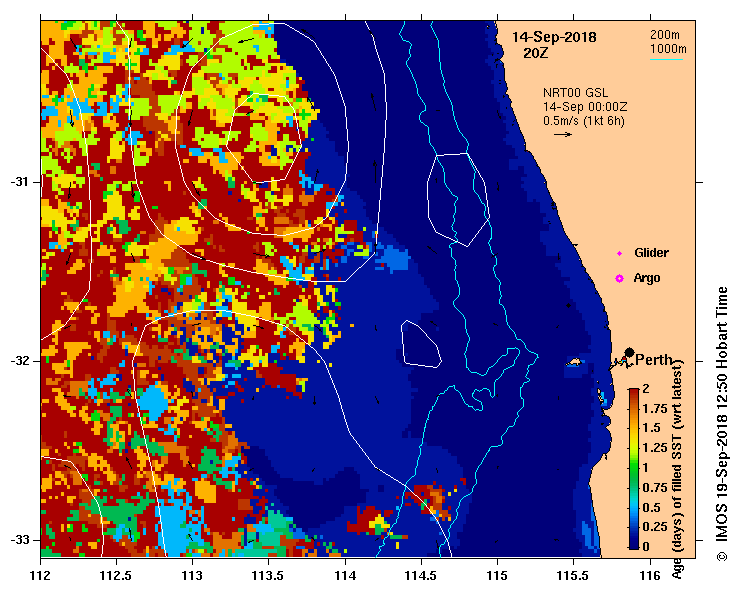This screenshot has height=592, width=739.
Task: Click the magenta Argo circle legend marker
Action: tap(619, 279)
